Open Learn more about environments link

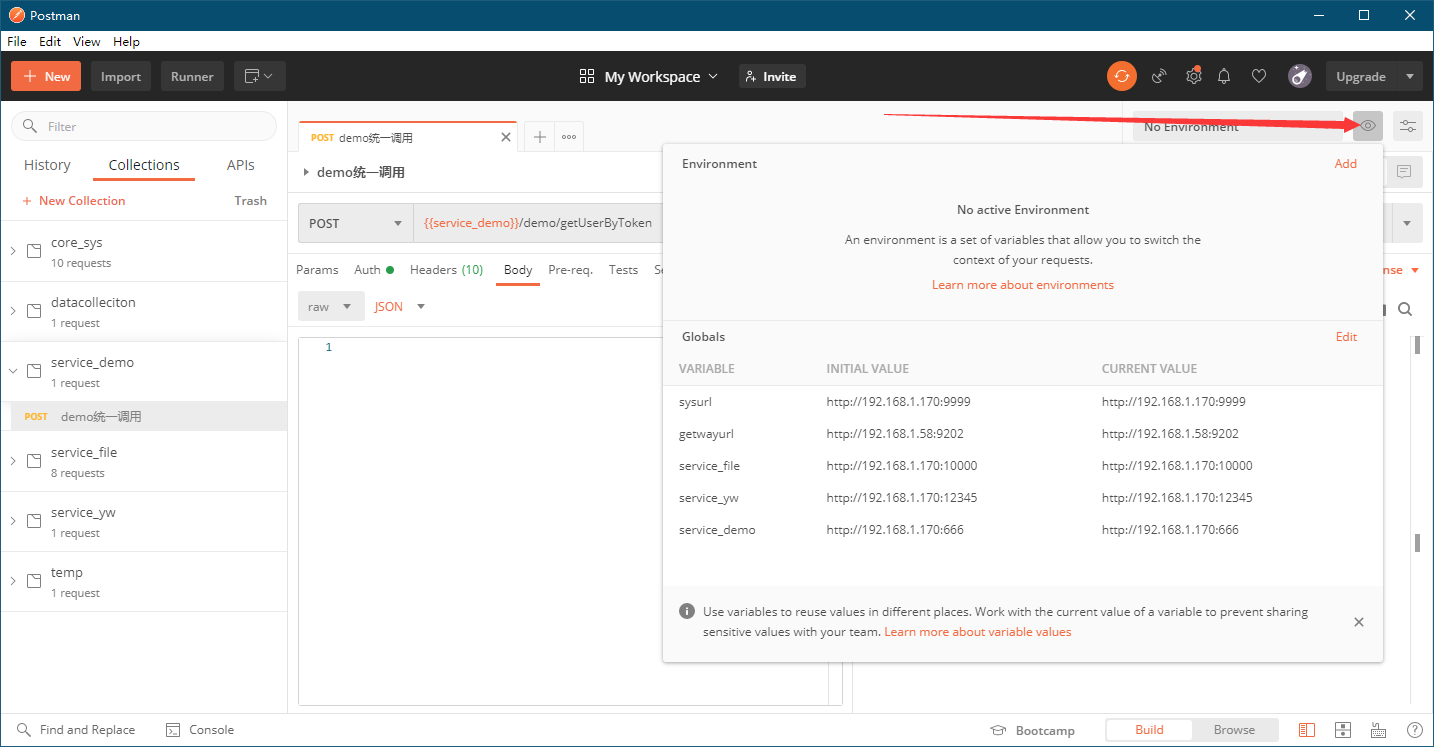1022,284
